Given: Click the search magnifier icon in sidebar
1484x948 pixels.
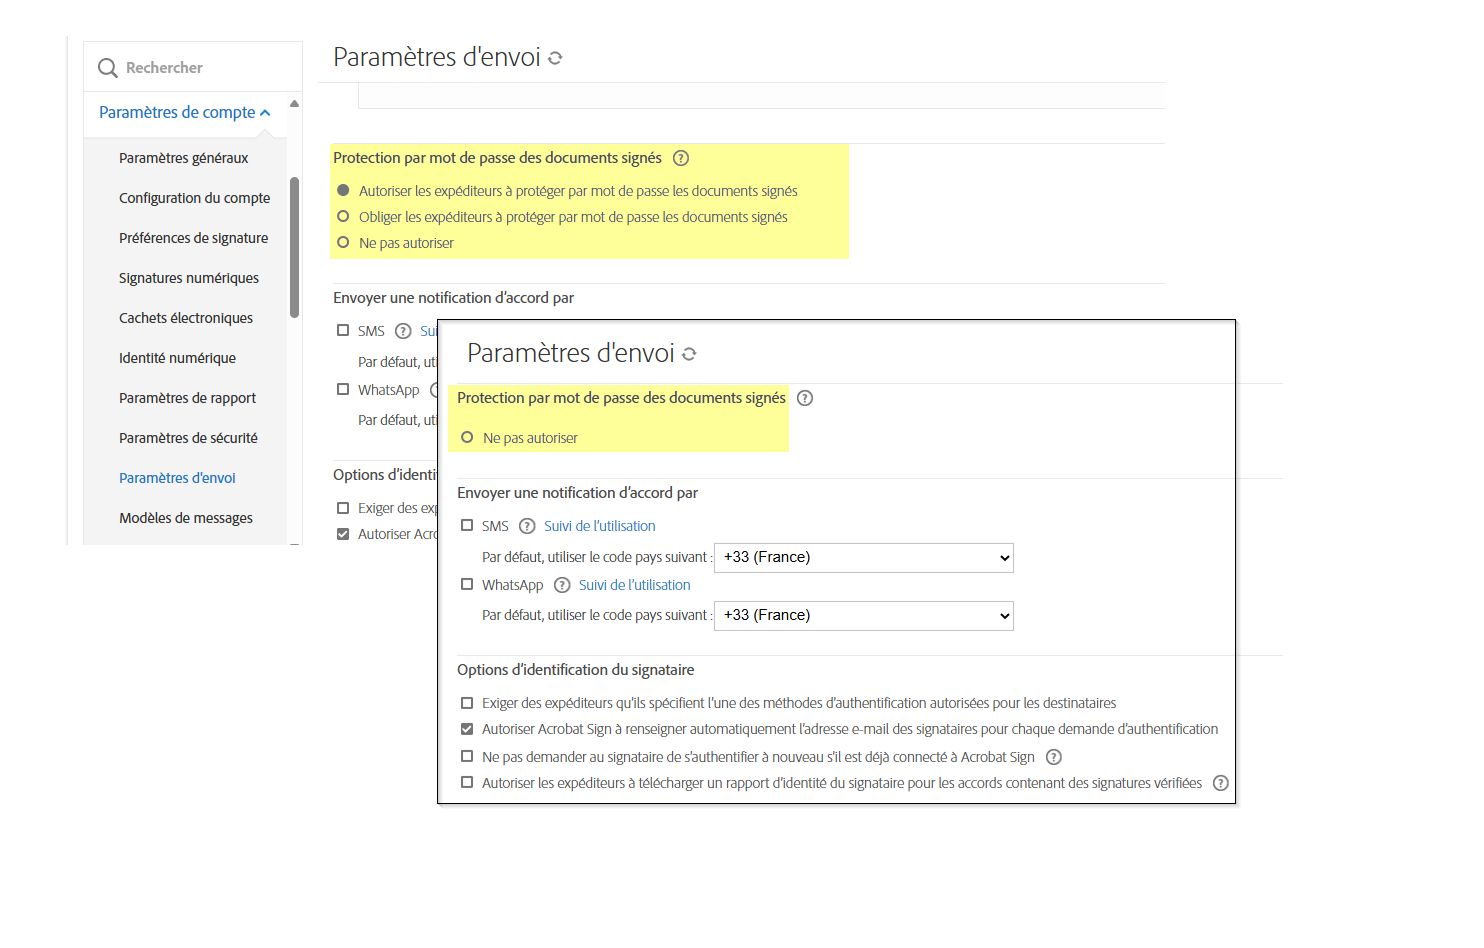Looking at the screenshot, I should [x=108, y=68].
